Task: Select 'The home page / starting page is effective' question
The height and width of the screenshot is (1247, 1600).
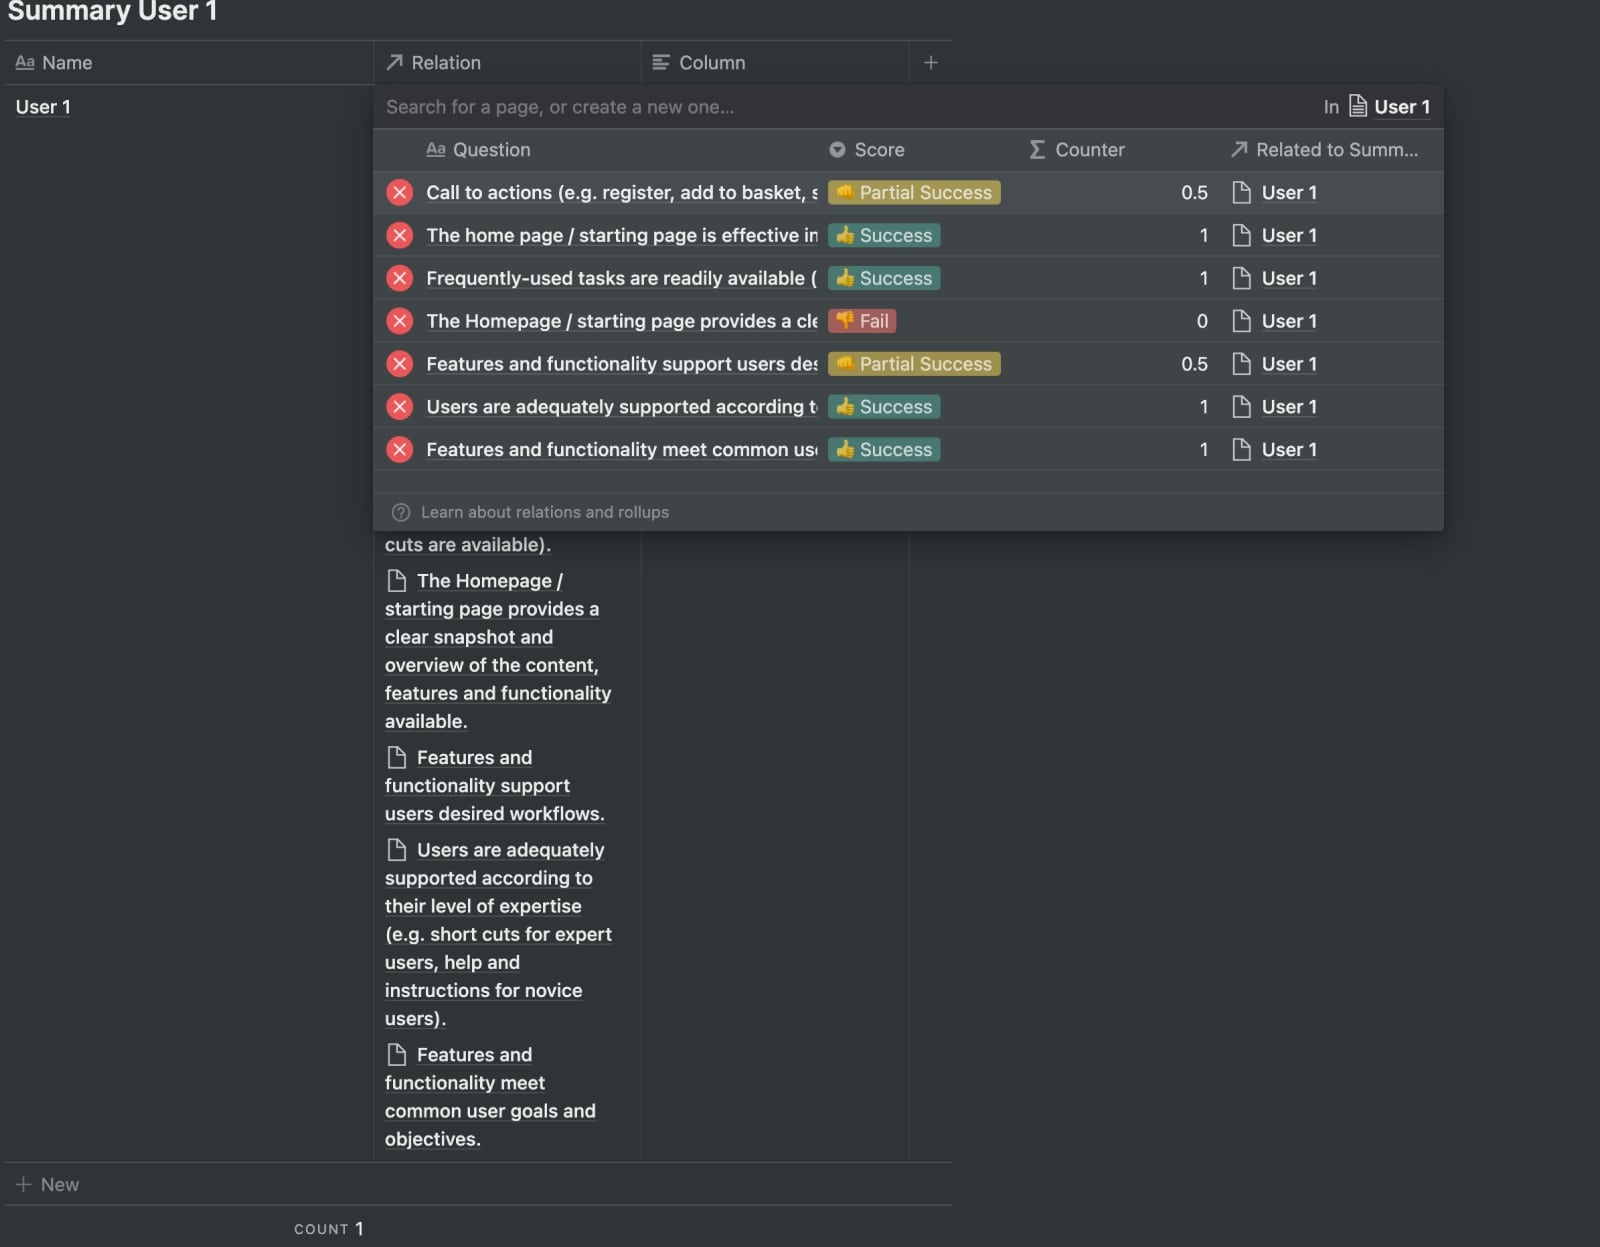Action: pos(622,236)
